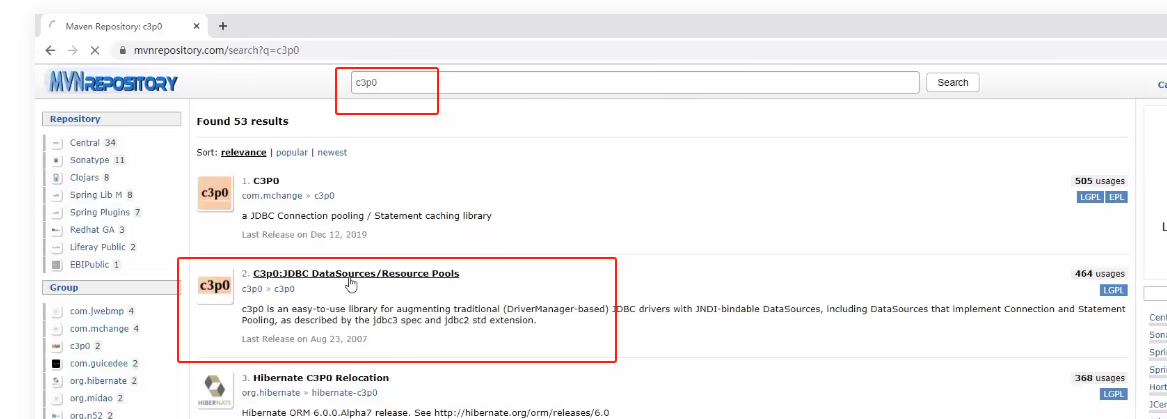The height and width of the screenshot is (419, 1167).
Task: Click the site lock icon in address bar
Action: pos(123,51)
